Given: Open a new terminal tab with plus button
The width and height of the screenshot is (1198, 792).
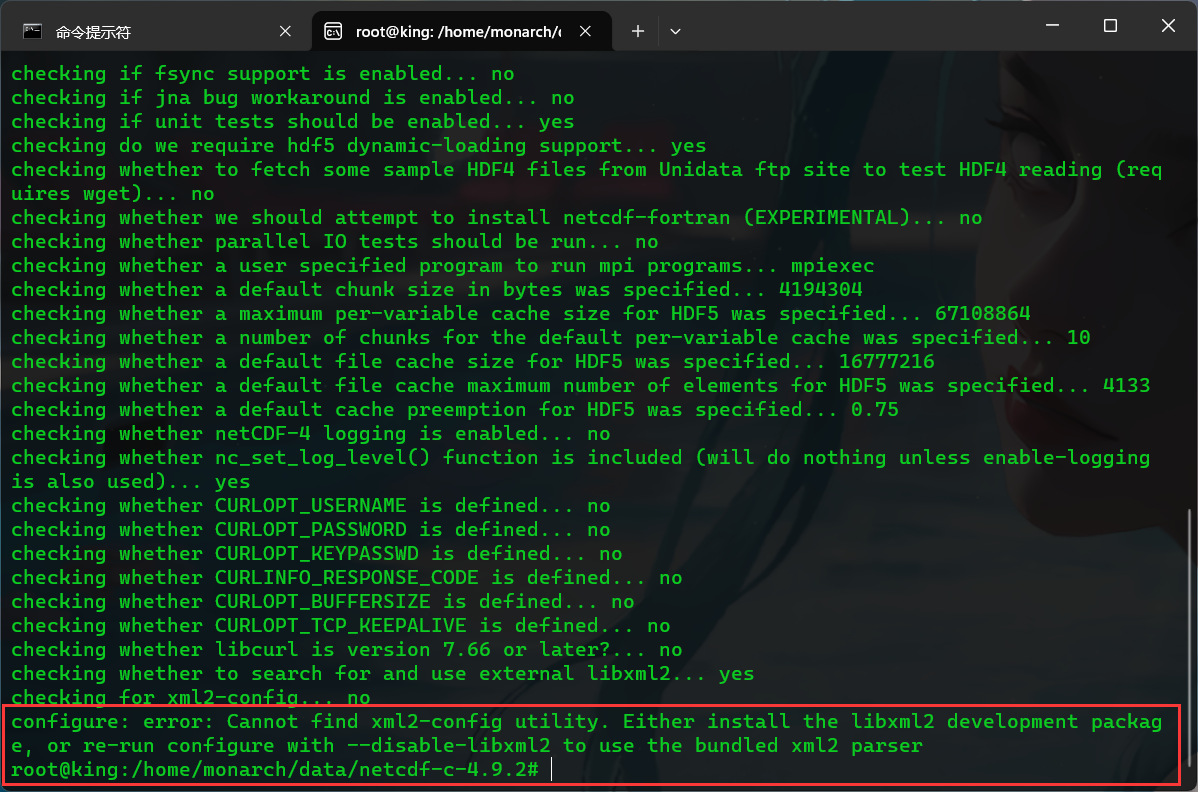Looking at the screenshot, I should click(638, 31).
